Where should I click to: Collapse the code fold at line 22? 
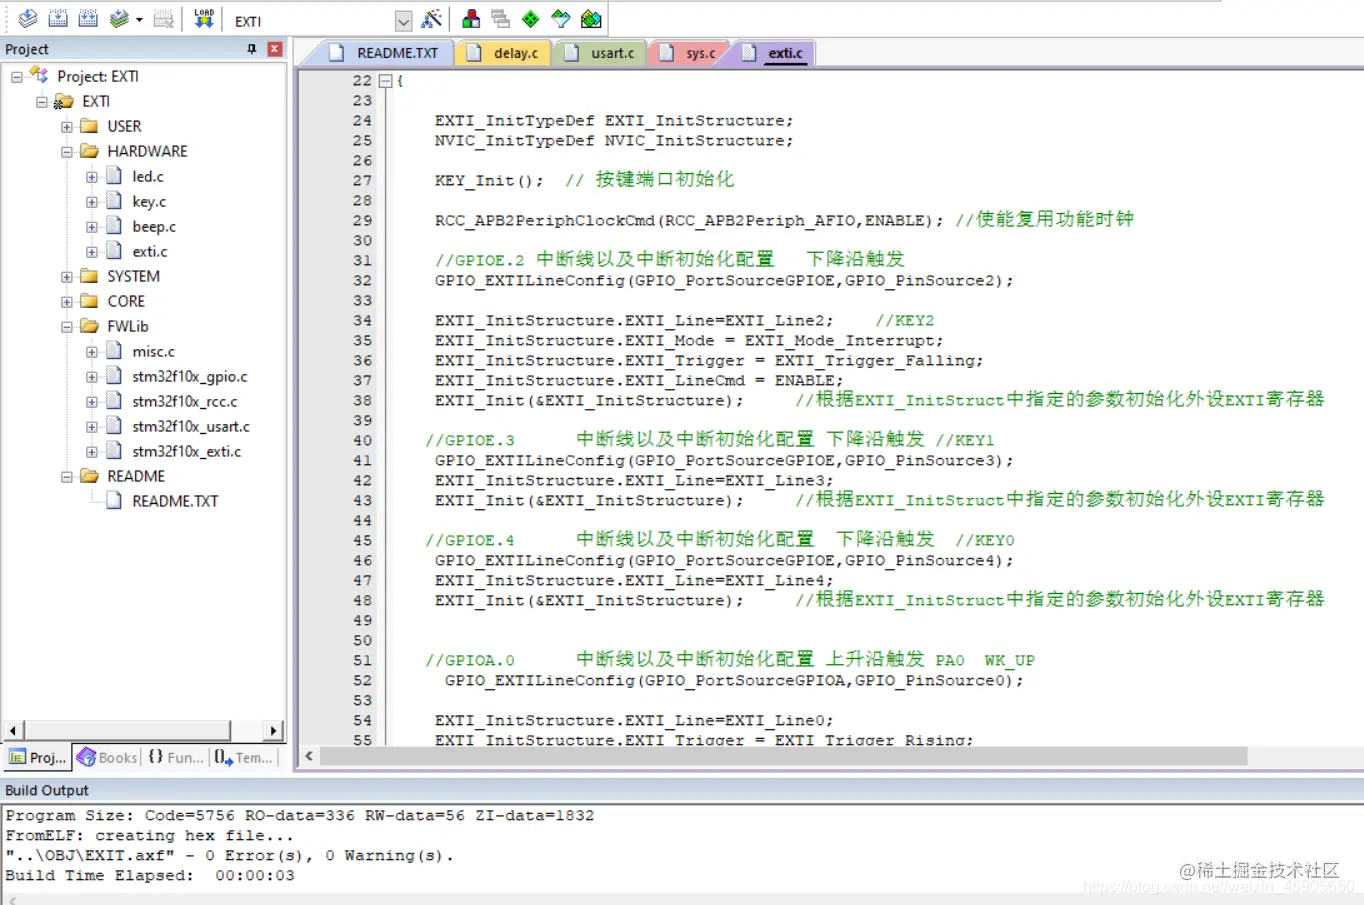pos(385,81)
